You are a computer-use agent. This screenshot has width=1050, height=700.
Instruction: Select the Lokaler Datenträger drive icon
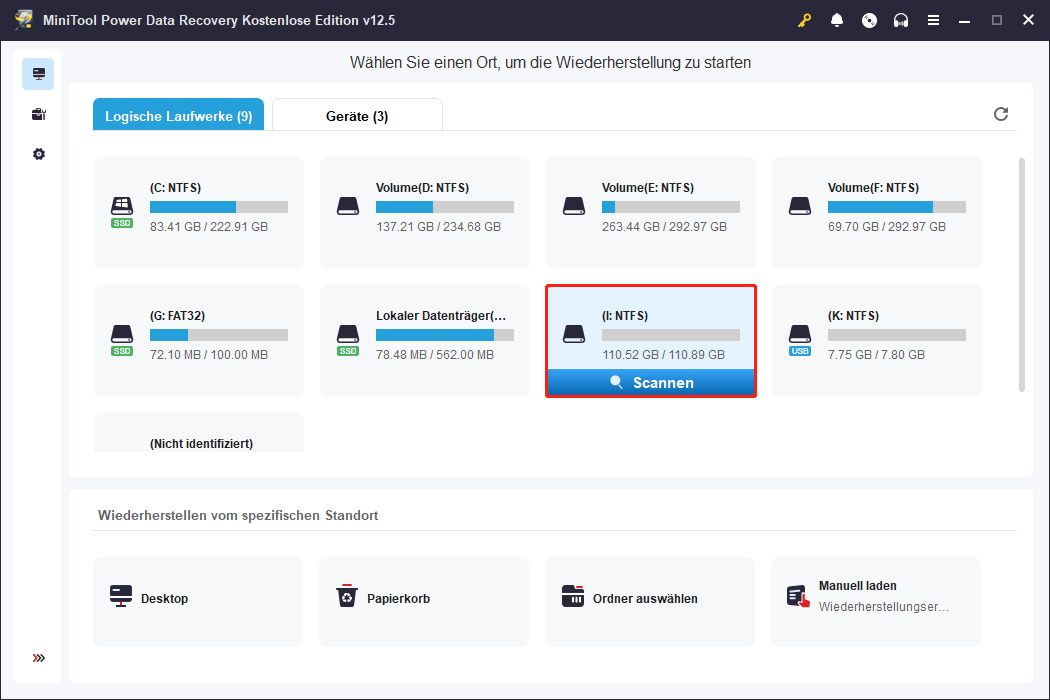point(348,339)
